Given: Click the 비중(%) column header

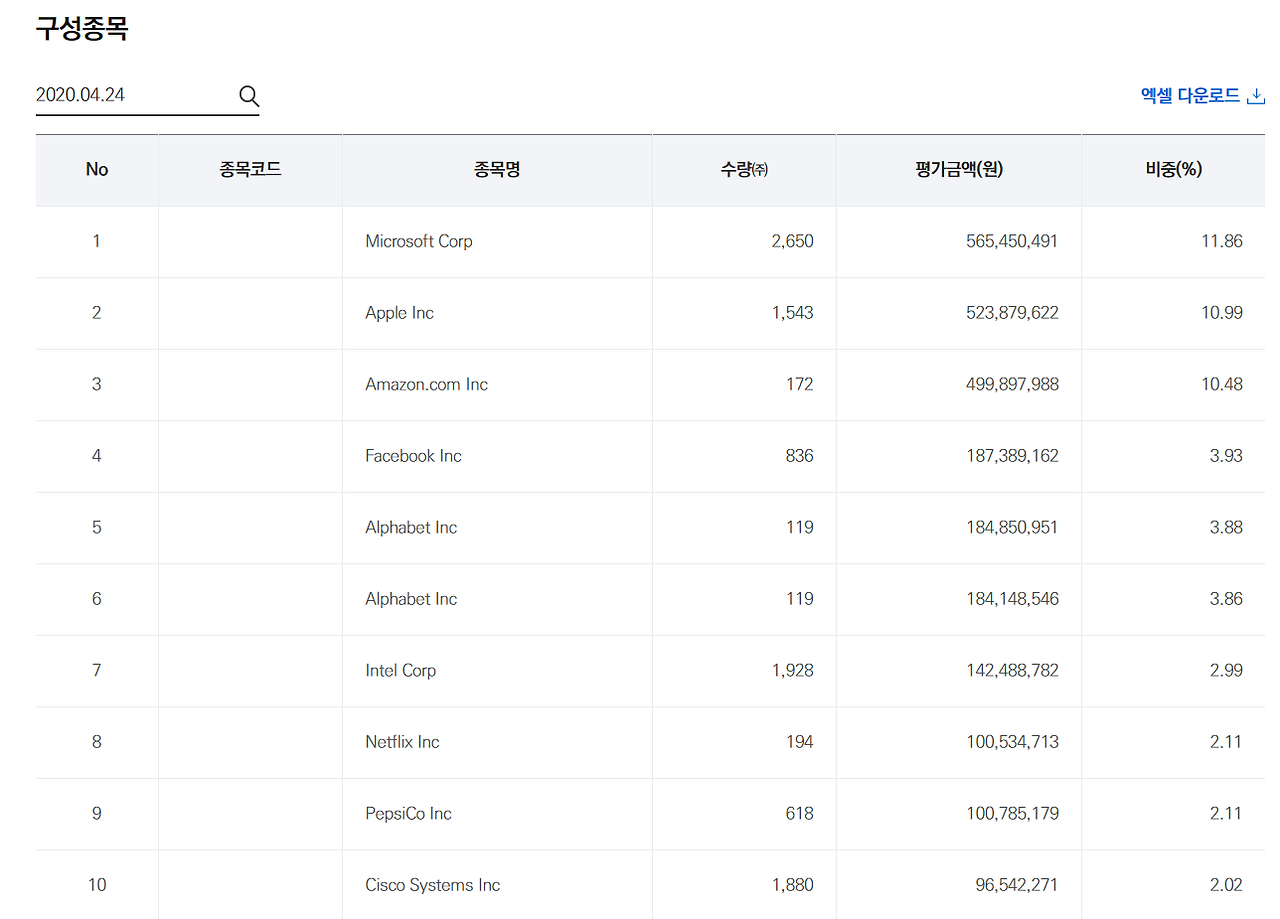Looking at the screenshot, I should 1173,170.
